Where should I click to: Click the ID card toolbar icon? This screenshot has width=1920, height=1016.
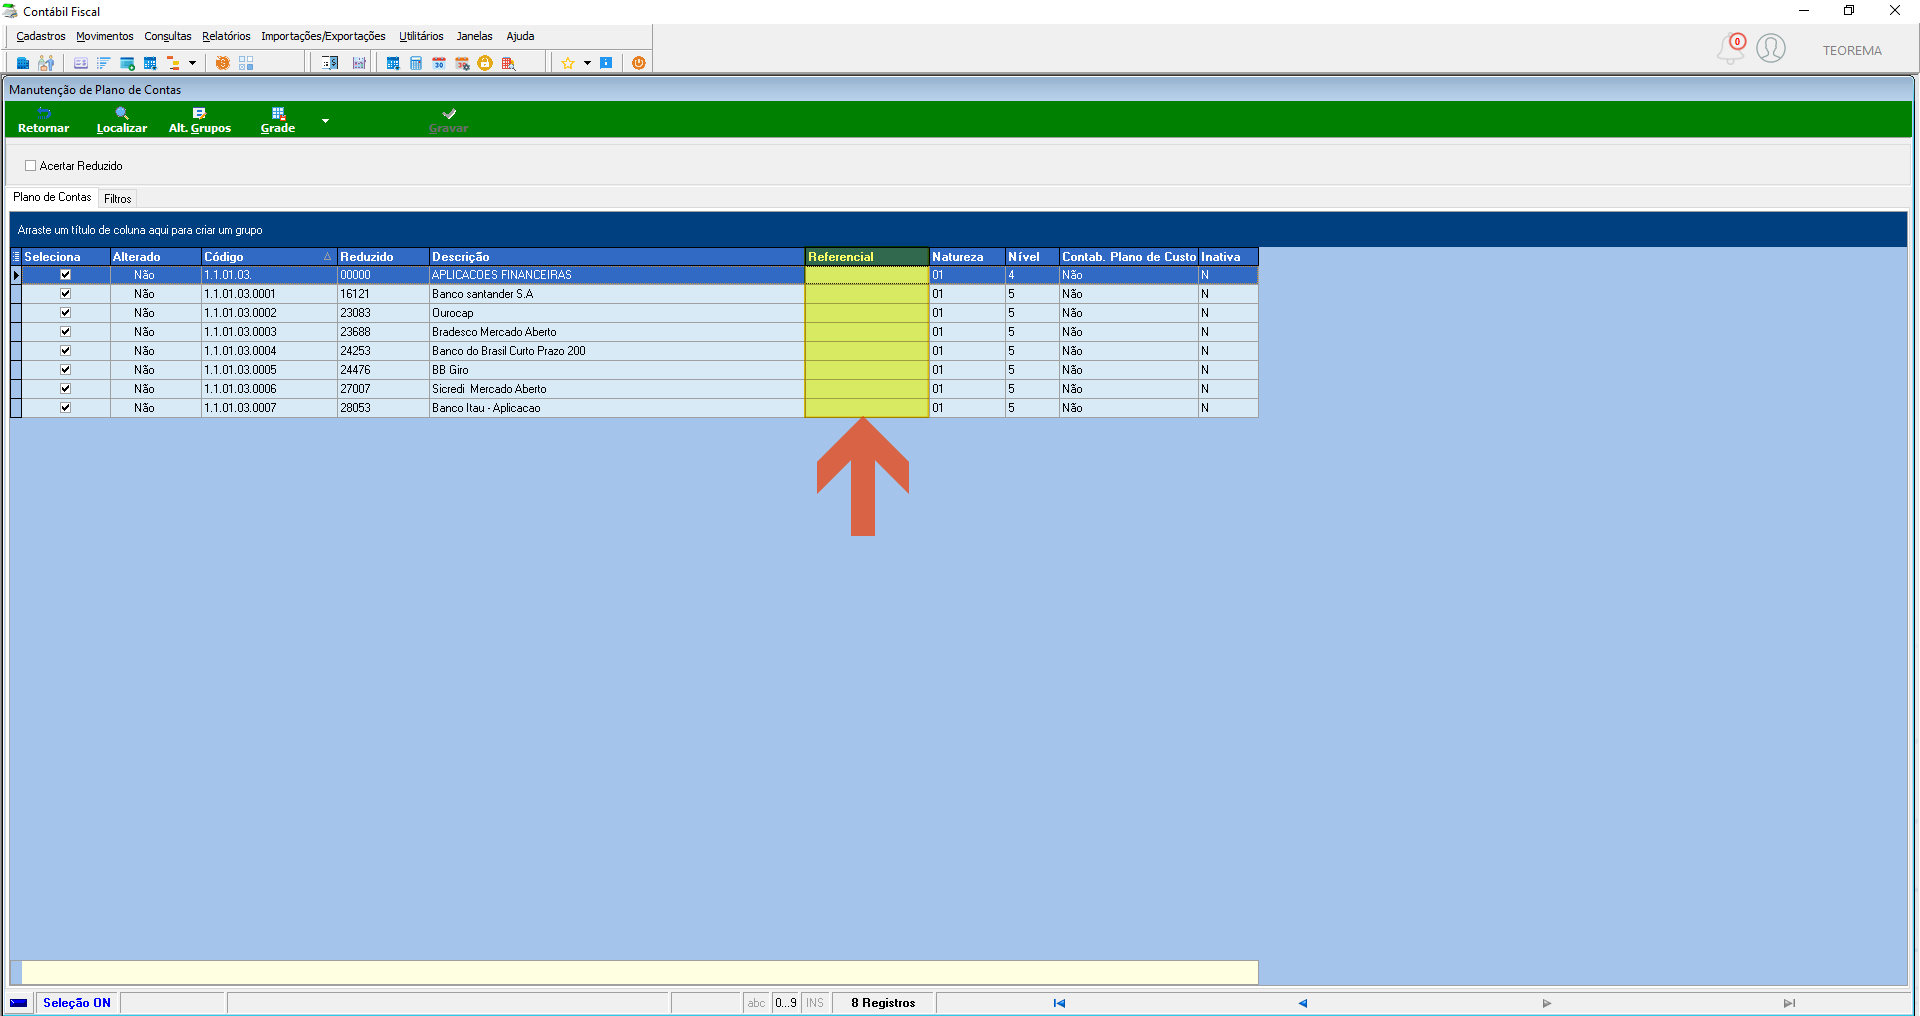pyautogui.click(x=81, y=63)
